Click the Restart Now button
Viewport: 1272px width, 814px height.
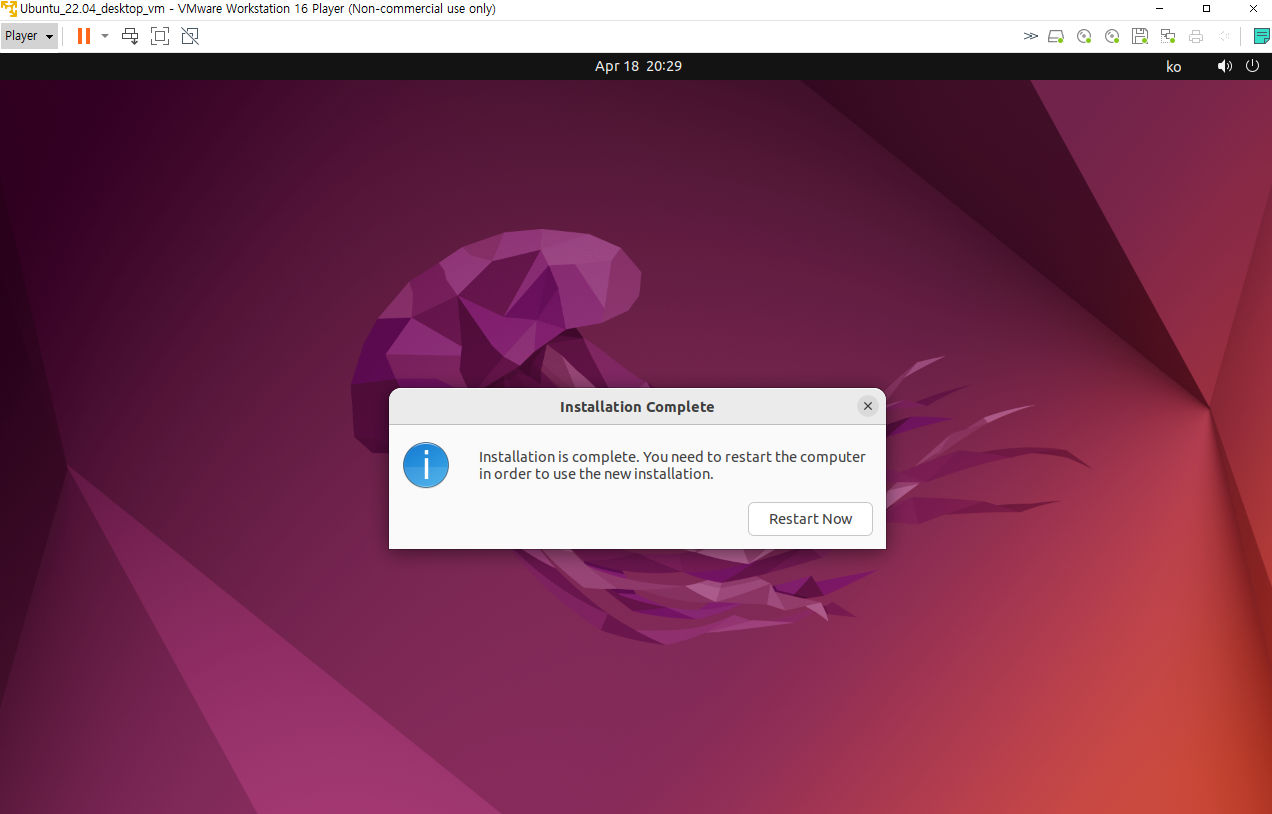(810, 519)
